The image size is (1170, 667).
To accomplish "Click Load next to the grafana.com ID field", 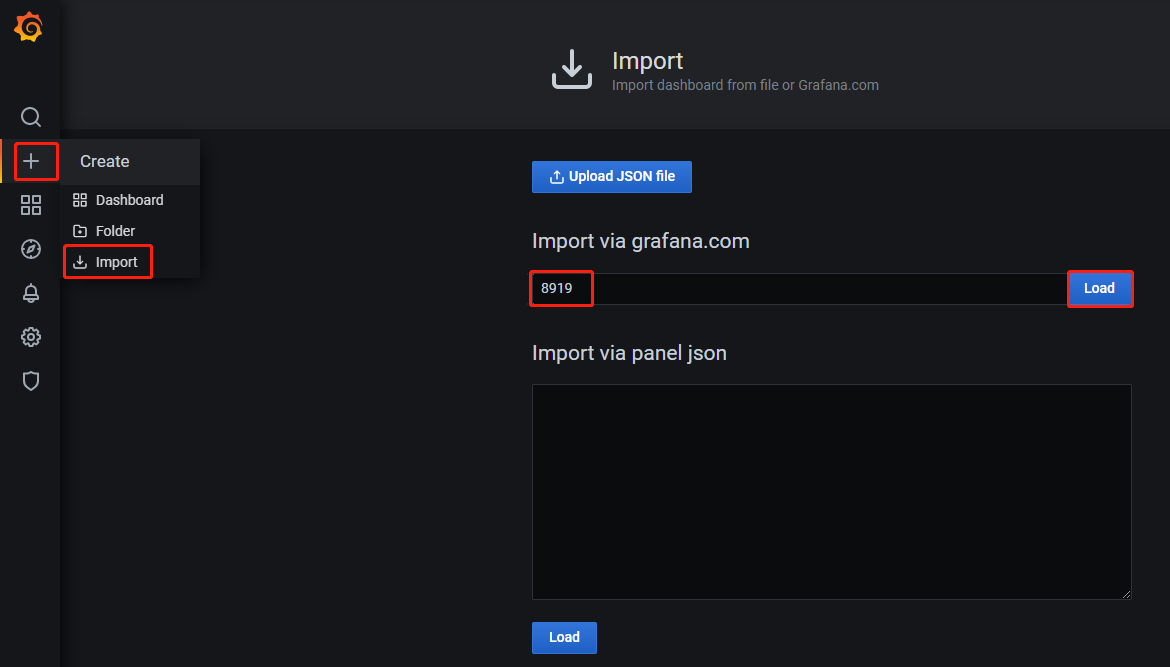I will tap(1099, 289).
